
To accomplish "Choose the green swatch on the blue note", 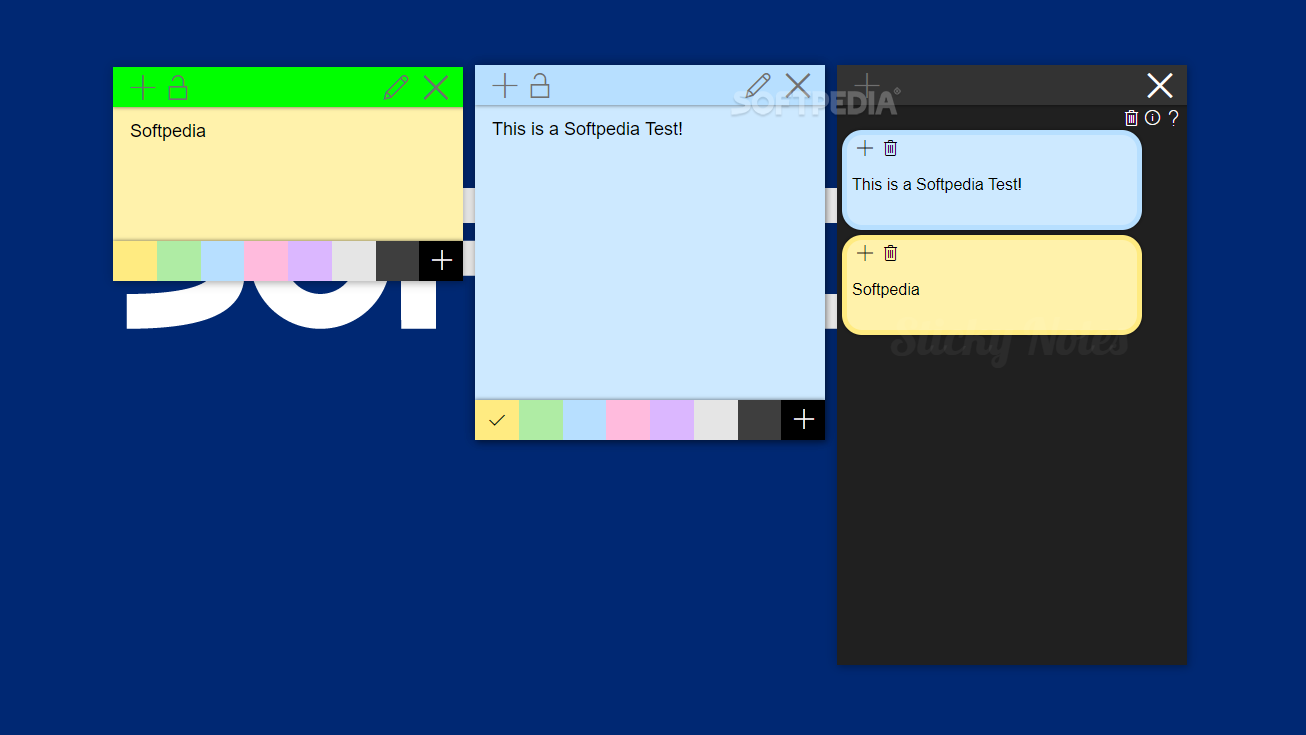I will point(541,420).
